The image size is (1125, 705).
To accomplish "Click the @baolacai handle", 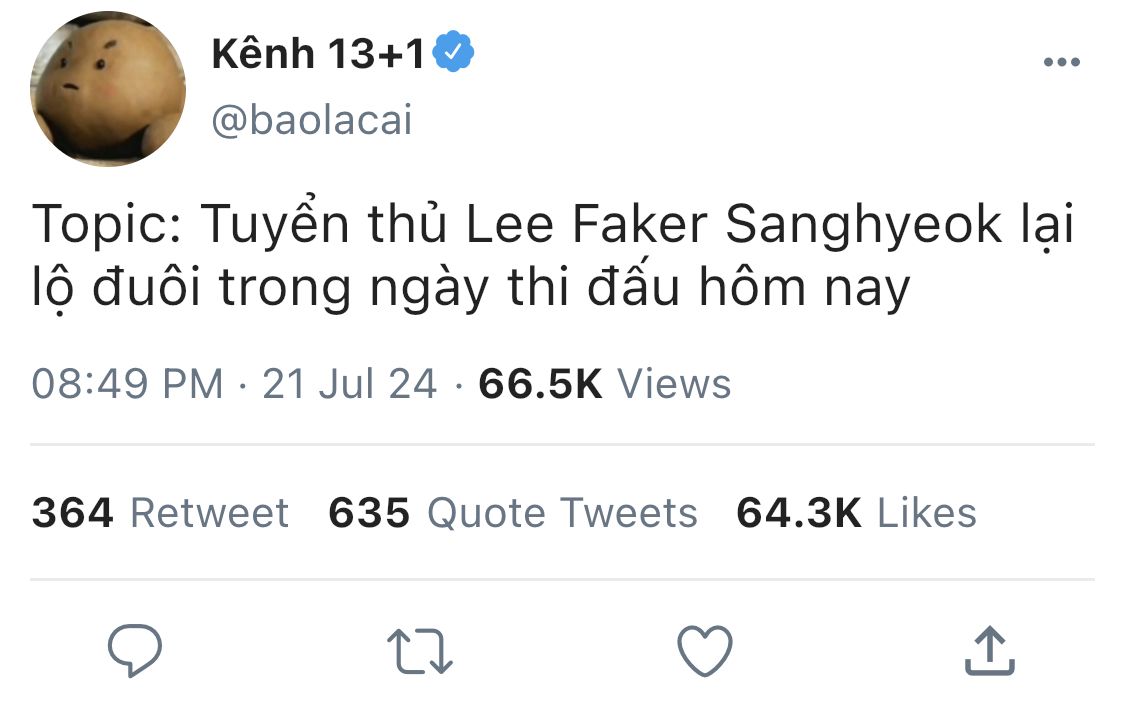I will (x=312, y=119).
